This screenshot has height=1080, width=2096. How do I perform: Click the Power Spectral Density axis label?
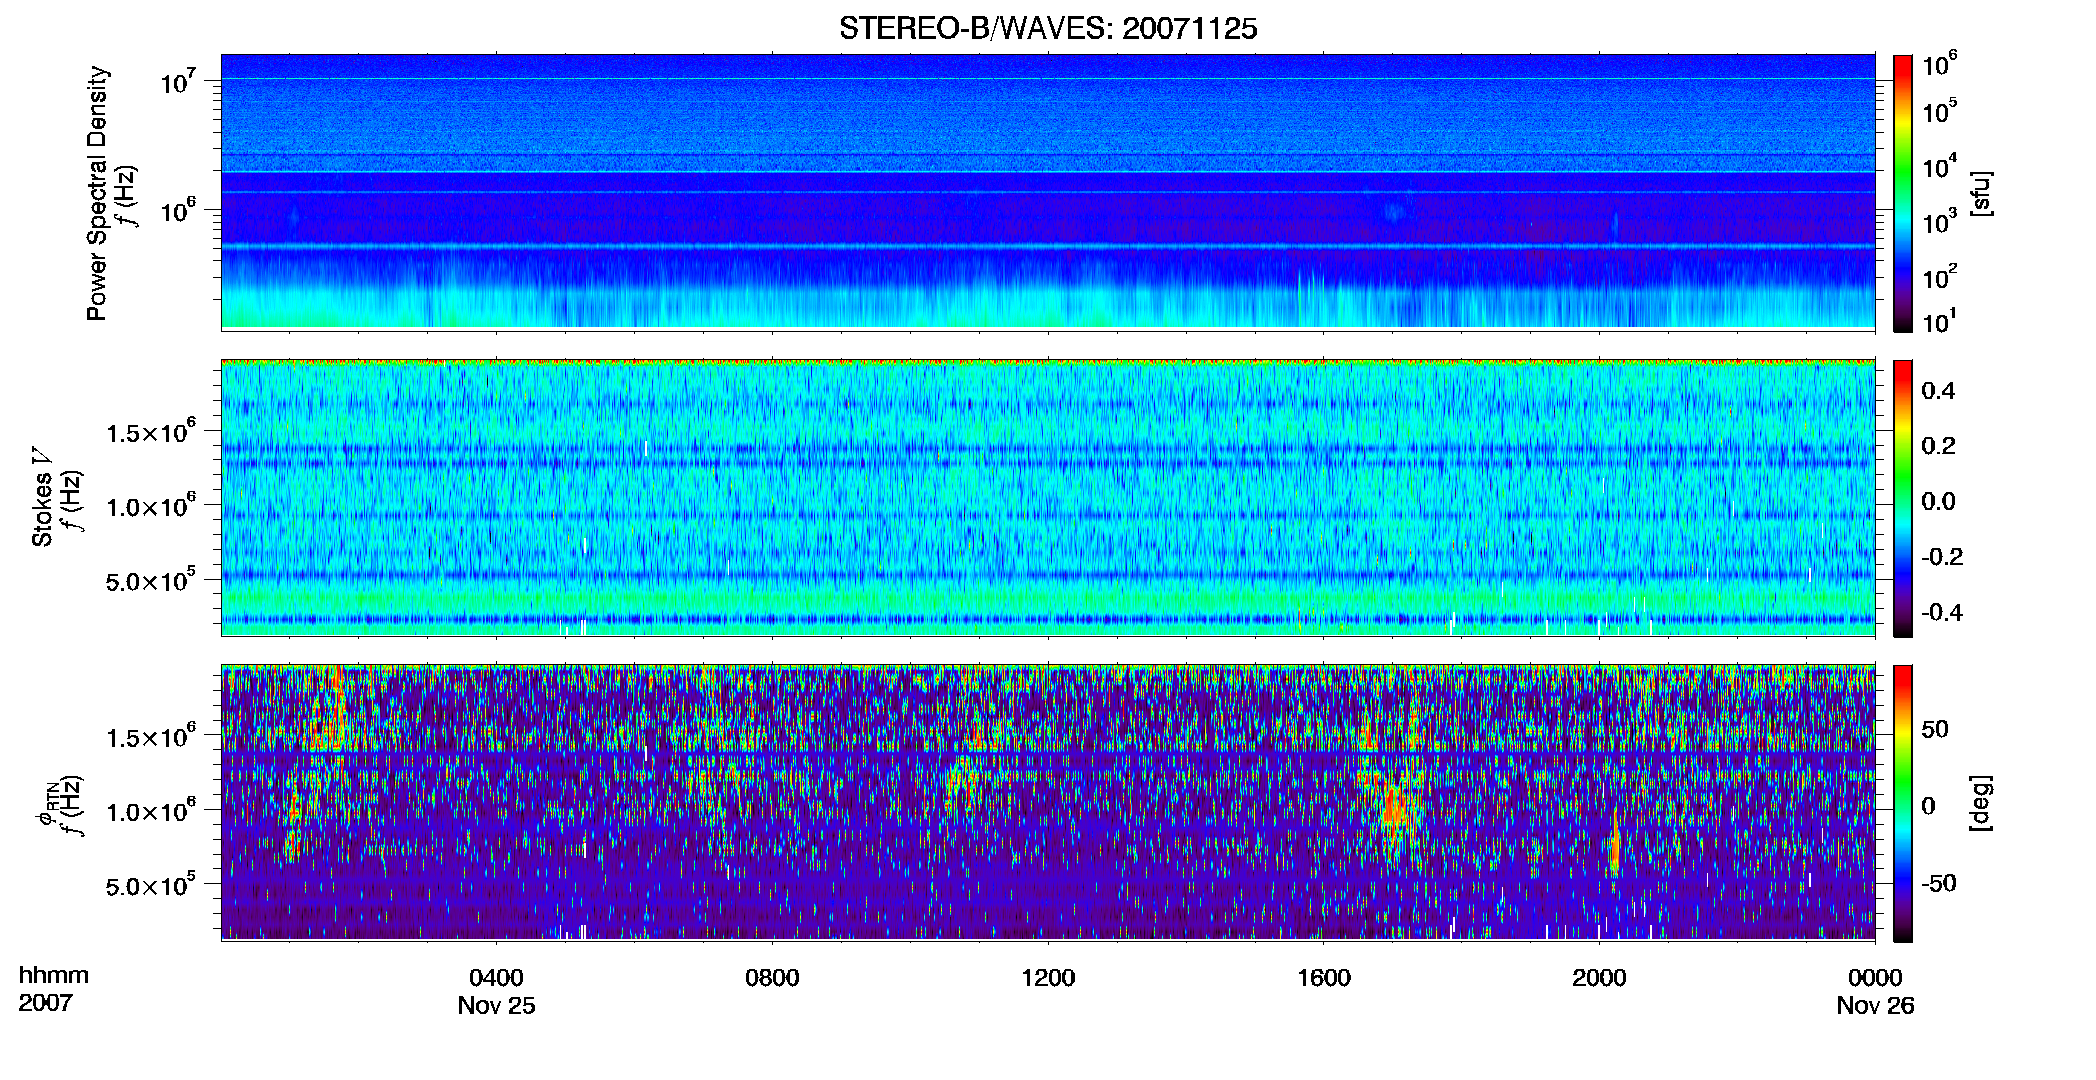point(97,193)
